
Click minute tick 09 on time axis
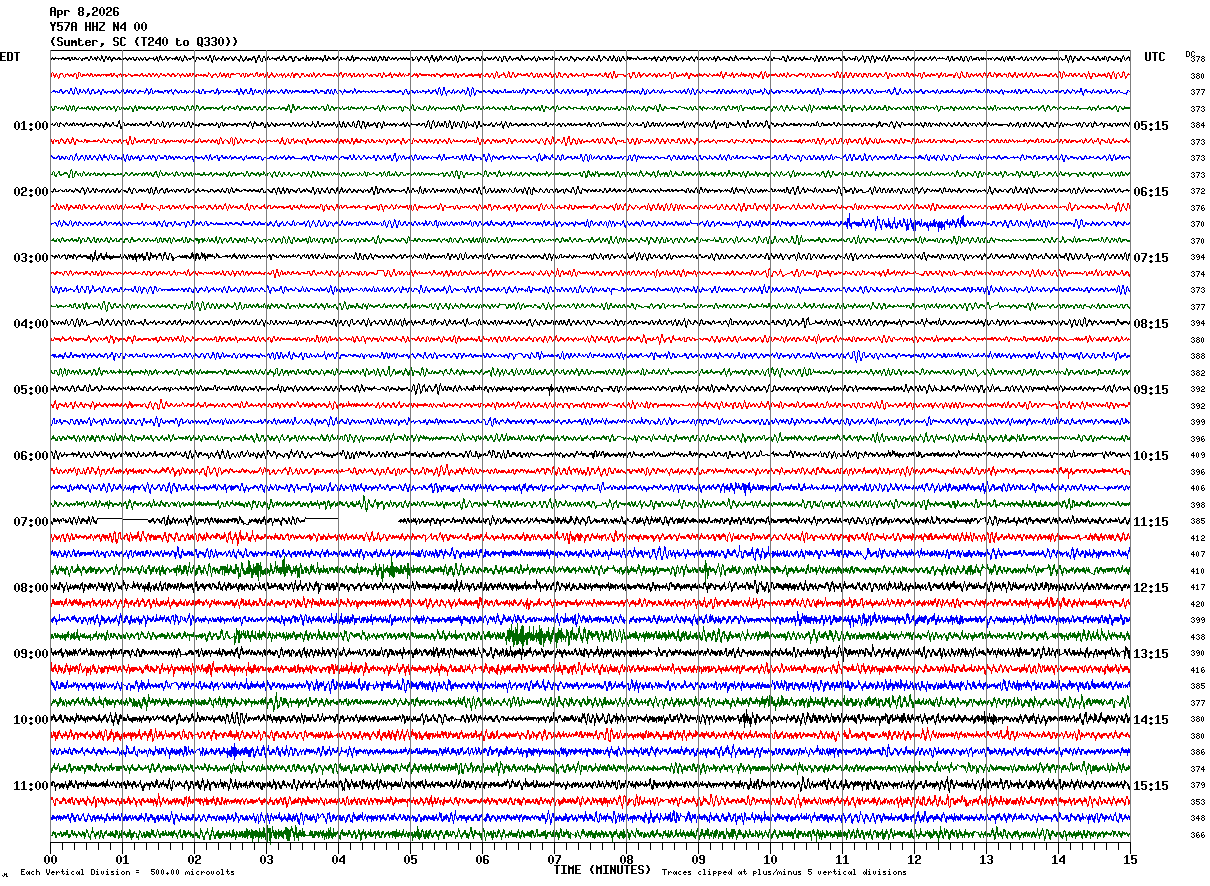698,859
